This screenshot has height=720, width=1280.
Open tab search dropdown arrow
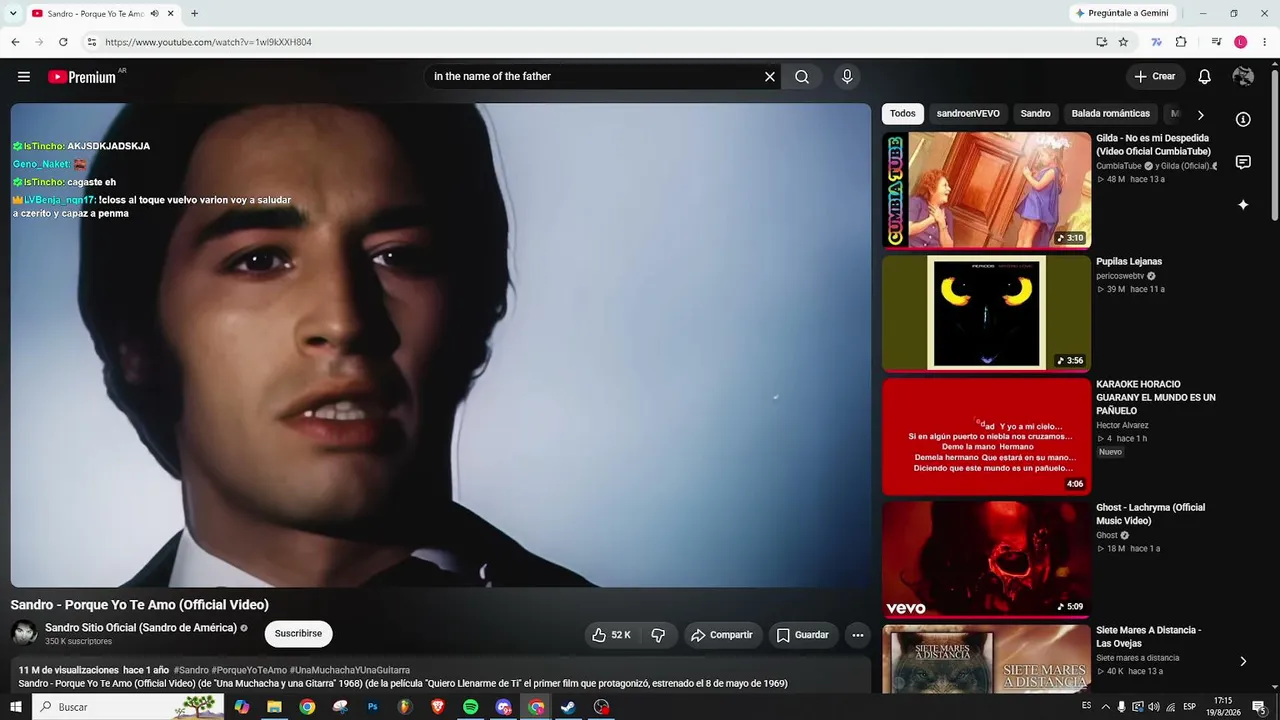tap(13, 13)
